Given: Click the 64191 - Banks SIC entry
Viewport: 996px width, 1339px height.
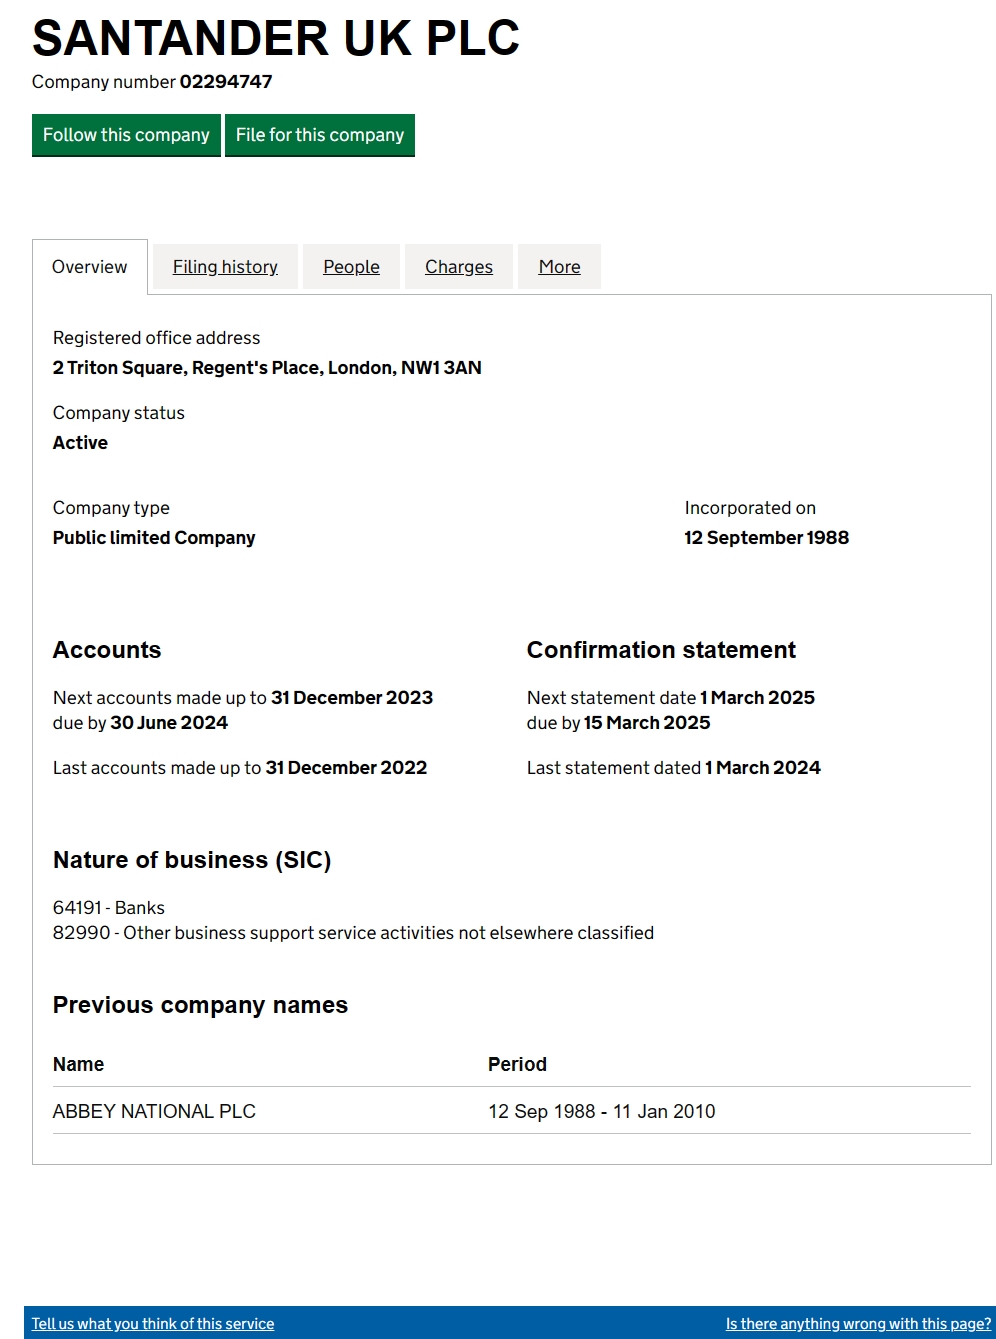Looking at the screenshot, I should (x=109, y=908).
